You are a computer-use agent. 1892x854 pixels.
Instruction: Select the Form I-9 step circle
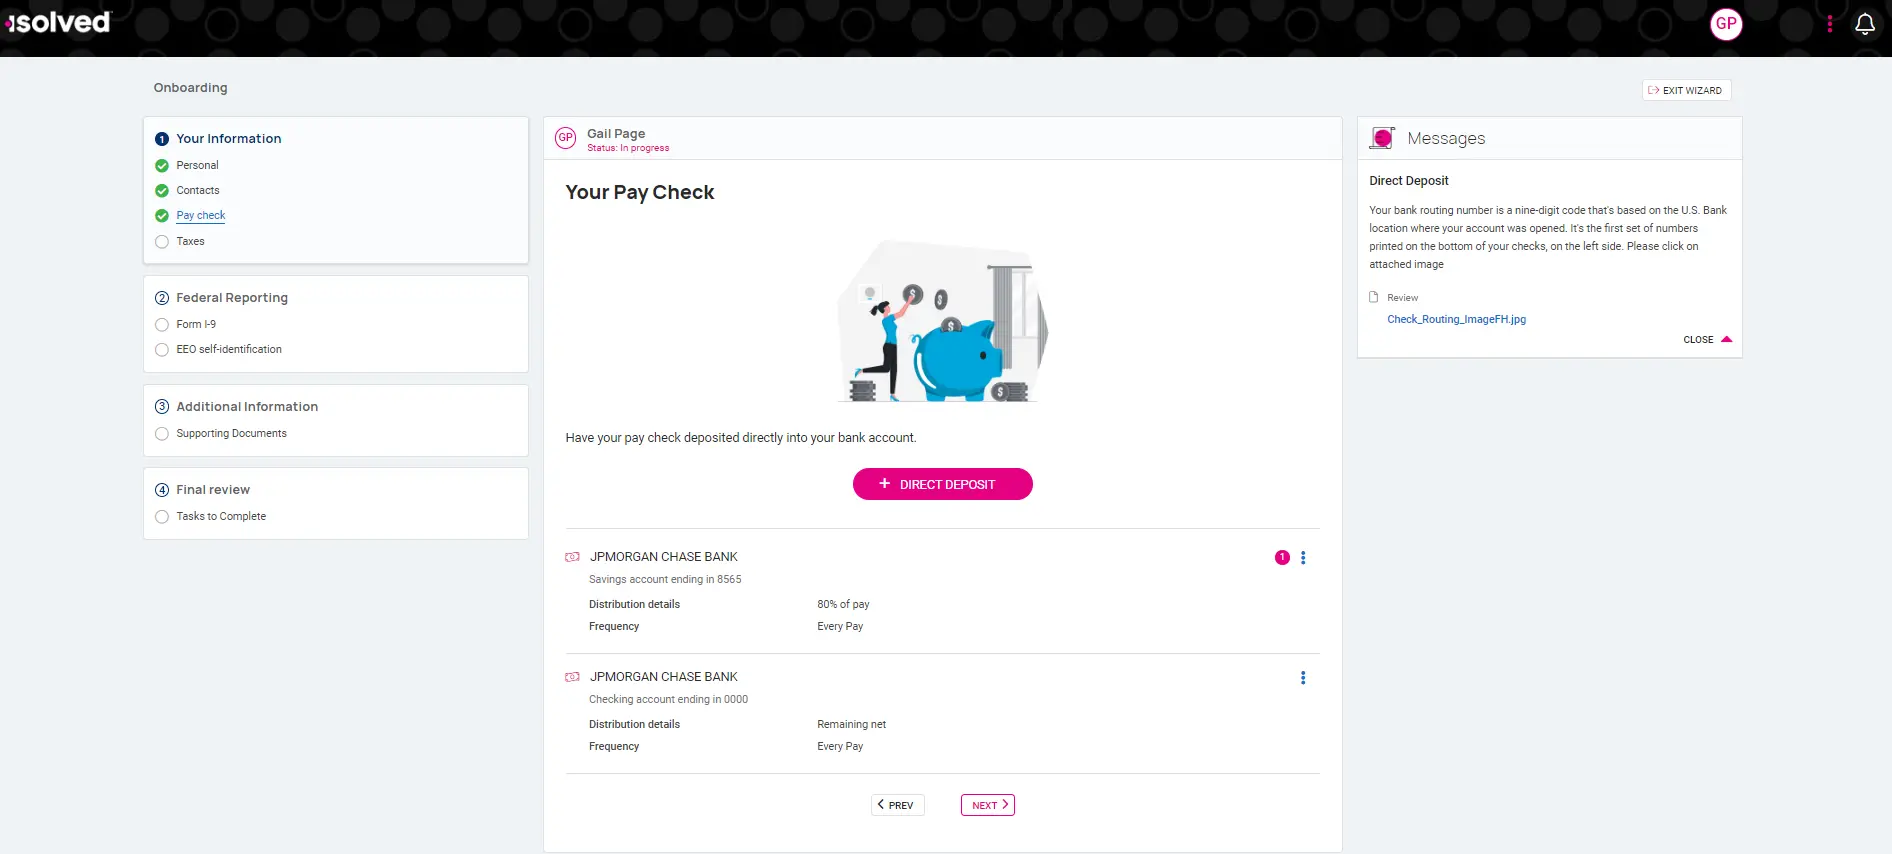click(x=162, y=324)
